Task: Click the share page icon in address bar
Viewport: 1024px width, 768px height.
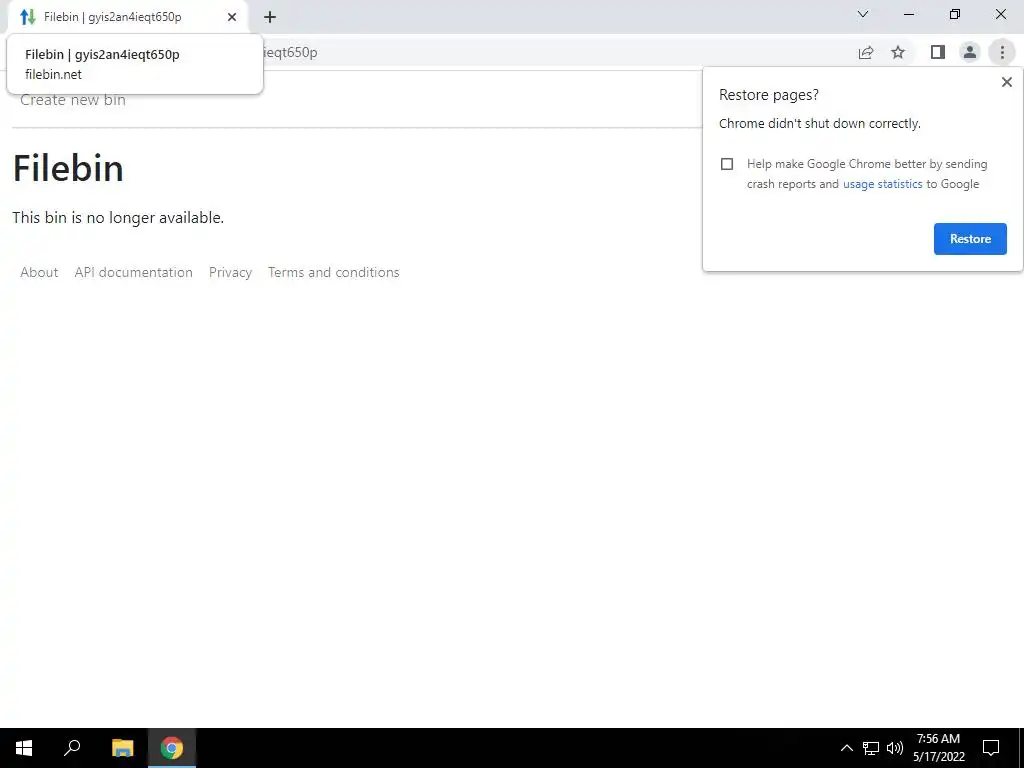Action: 865,52
